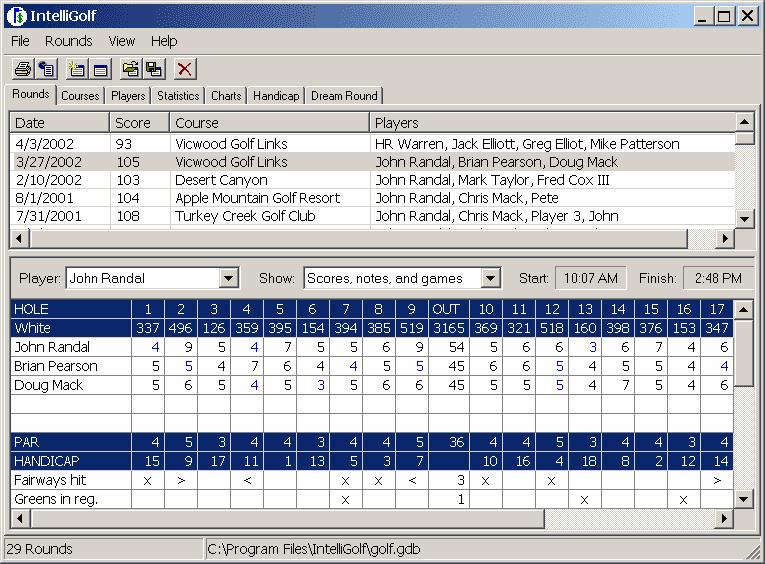Image resolution: width=765 pixels, height=564 pixels.
Task: Click the web export document icon
Action: point(47,69)
